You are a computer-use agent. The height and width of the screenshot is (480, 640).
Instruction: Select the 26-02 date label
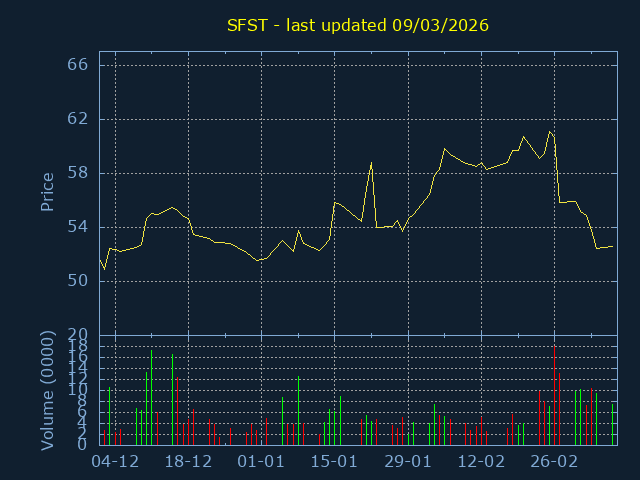click(554, 462)
